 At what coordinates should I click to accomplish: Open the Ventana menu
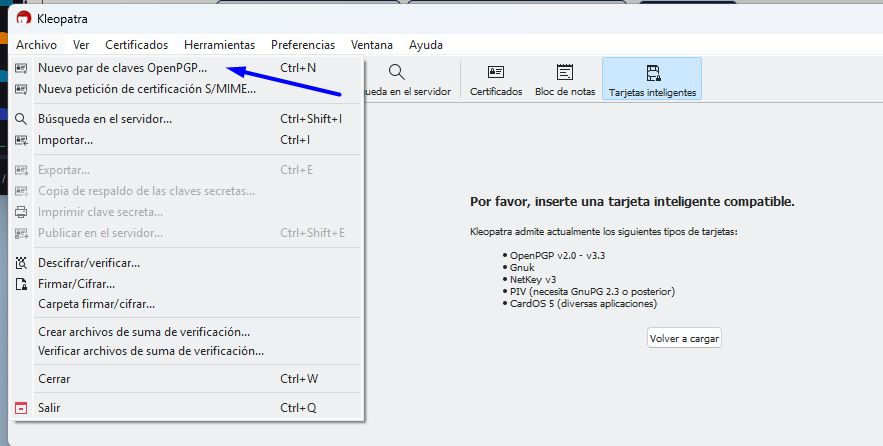pos(372,44)
